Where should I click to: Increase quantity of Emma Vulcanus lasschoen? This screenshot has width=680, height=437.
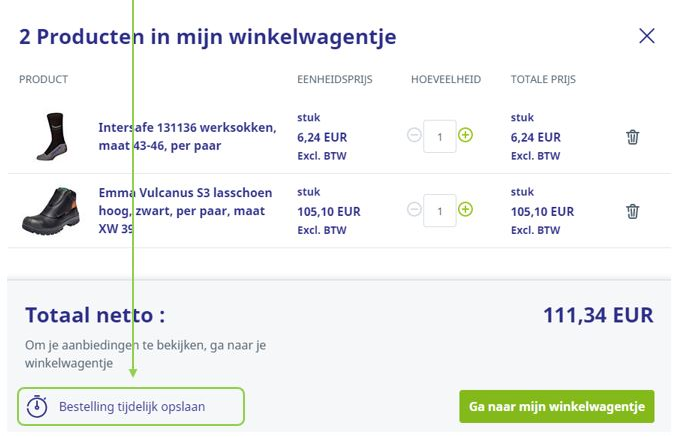465,209
